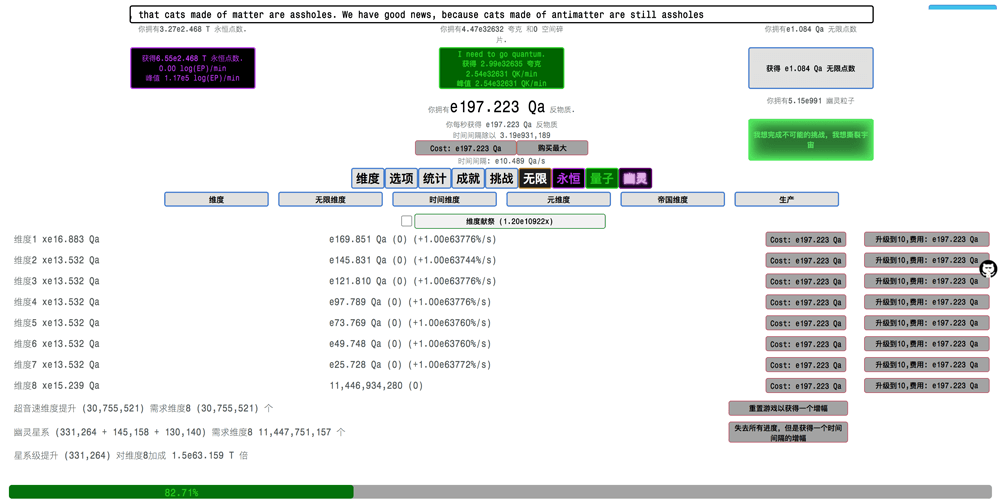Screen dimensions: 1000x501
Task: Click 升级到10 button for 维度1
Action: click(926, 240)
